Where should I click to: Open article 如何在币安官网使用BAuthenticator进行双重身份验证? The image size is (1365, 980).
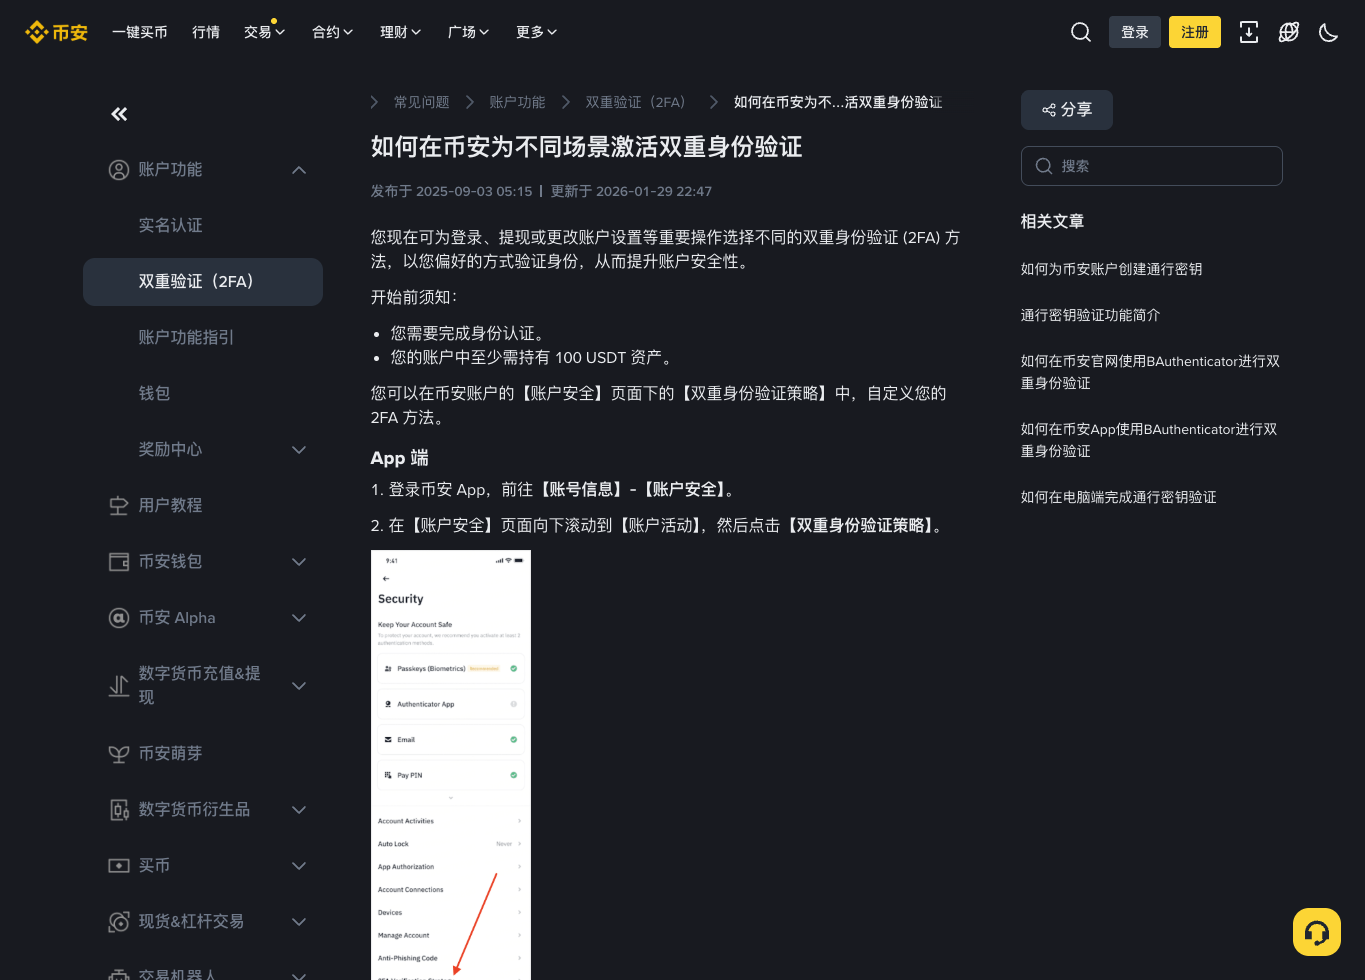click(x=1151, y=372)
